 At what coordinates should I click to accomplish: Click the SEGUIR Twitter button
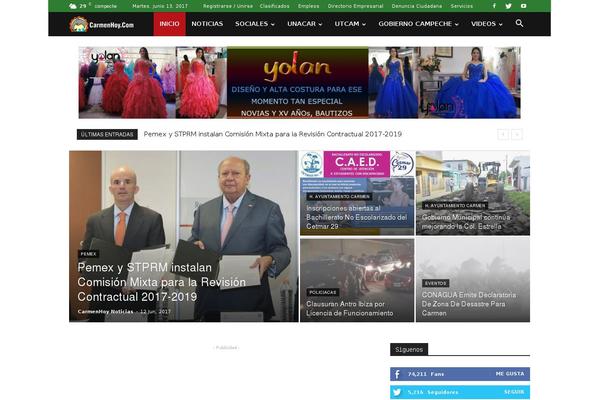514,392
